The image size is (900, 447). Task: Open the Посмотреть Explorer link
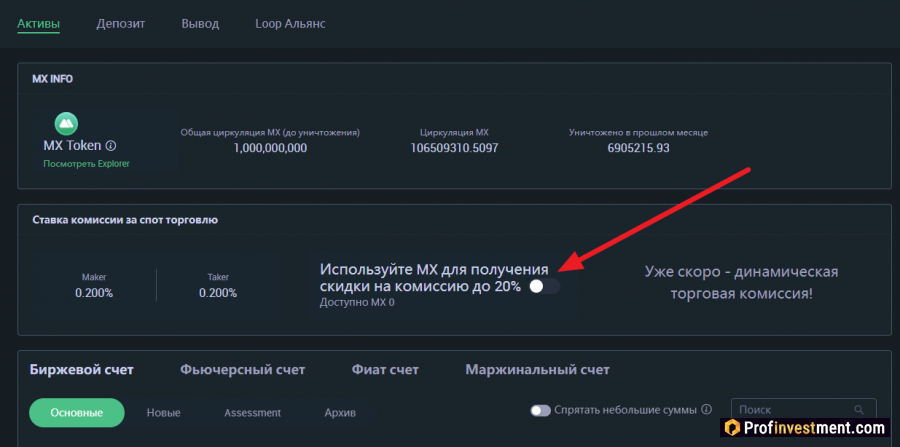pos(87,164)
